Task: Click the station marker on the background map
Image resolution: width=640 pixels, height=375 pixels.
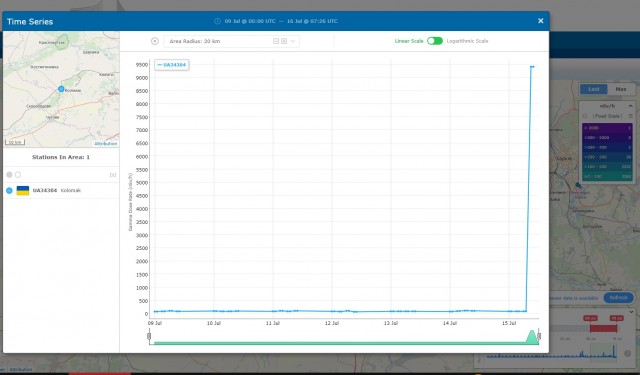Action: tap(578, 186)
